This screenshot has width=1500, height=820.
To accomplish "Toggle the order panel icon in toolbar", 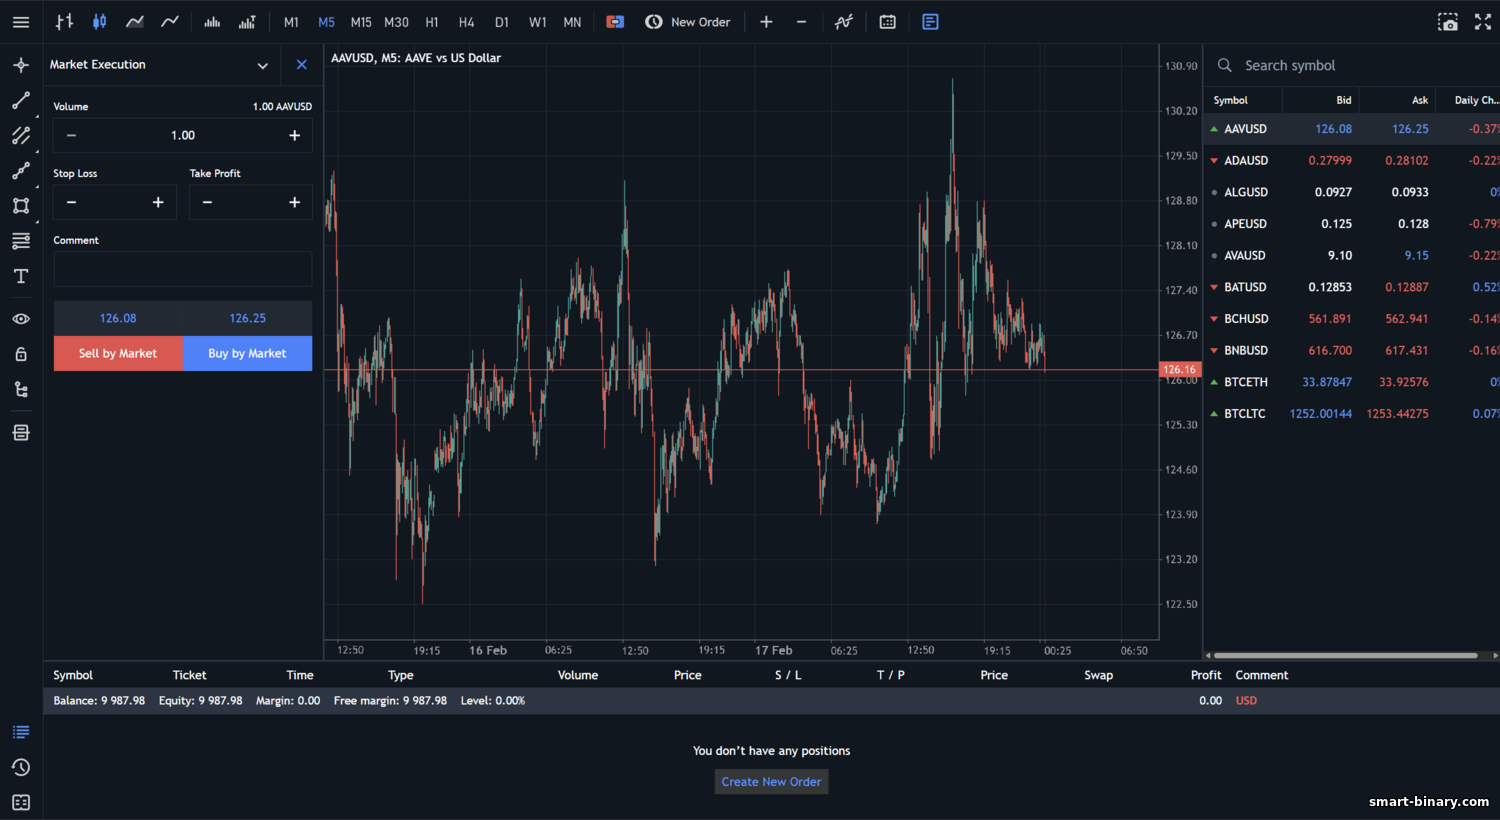I will coord(930,22).
